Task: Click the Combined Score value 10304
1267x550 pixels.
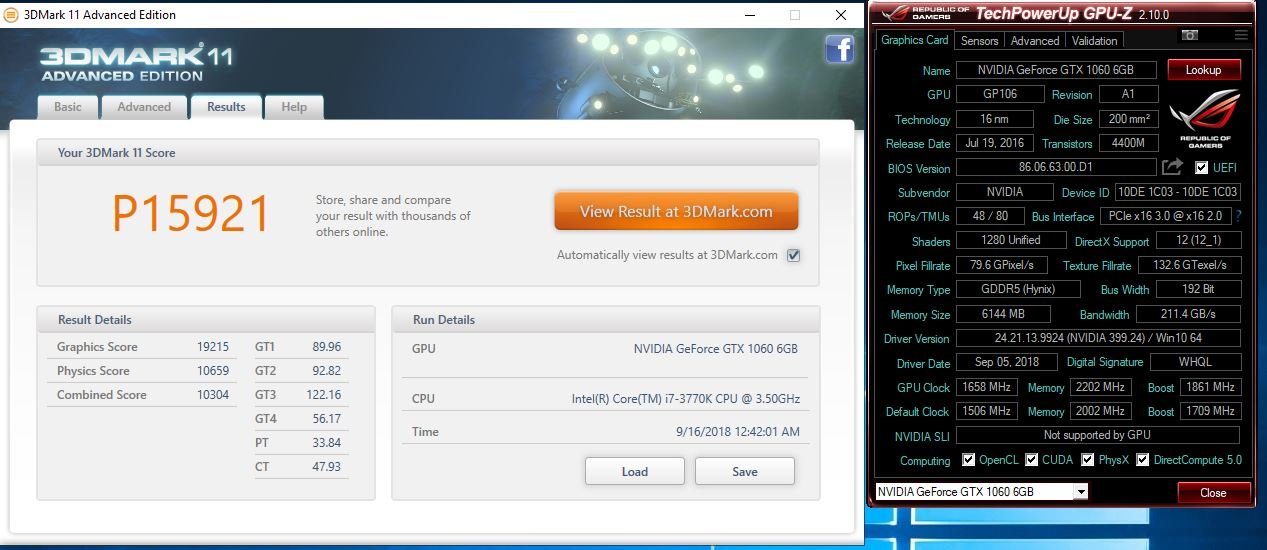Action: coord(213,395)
